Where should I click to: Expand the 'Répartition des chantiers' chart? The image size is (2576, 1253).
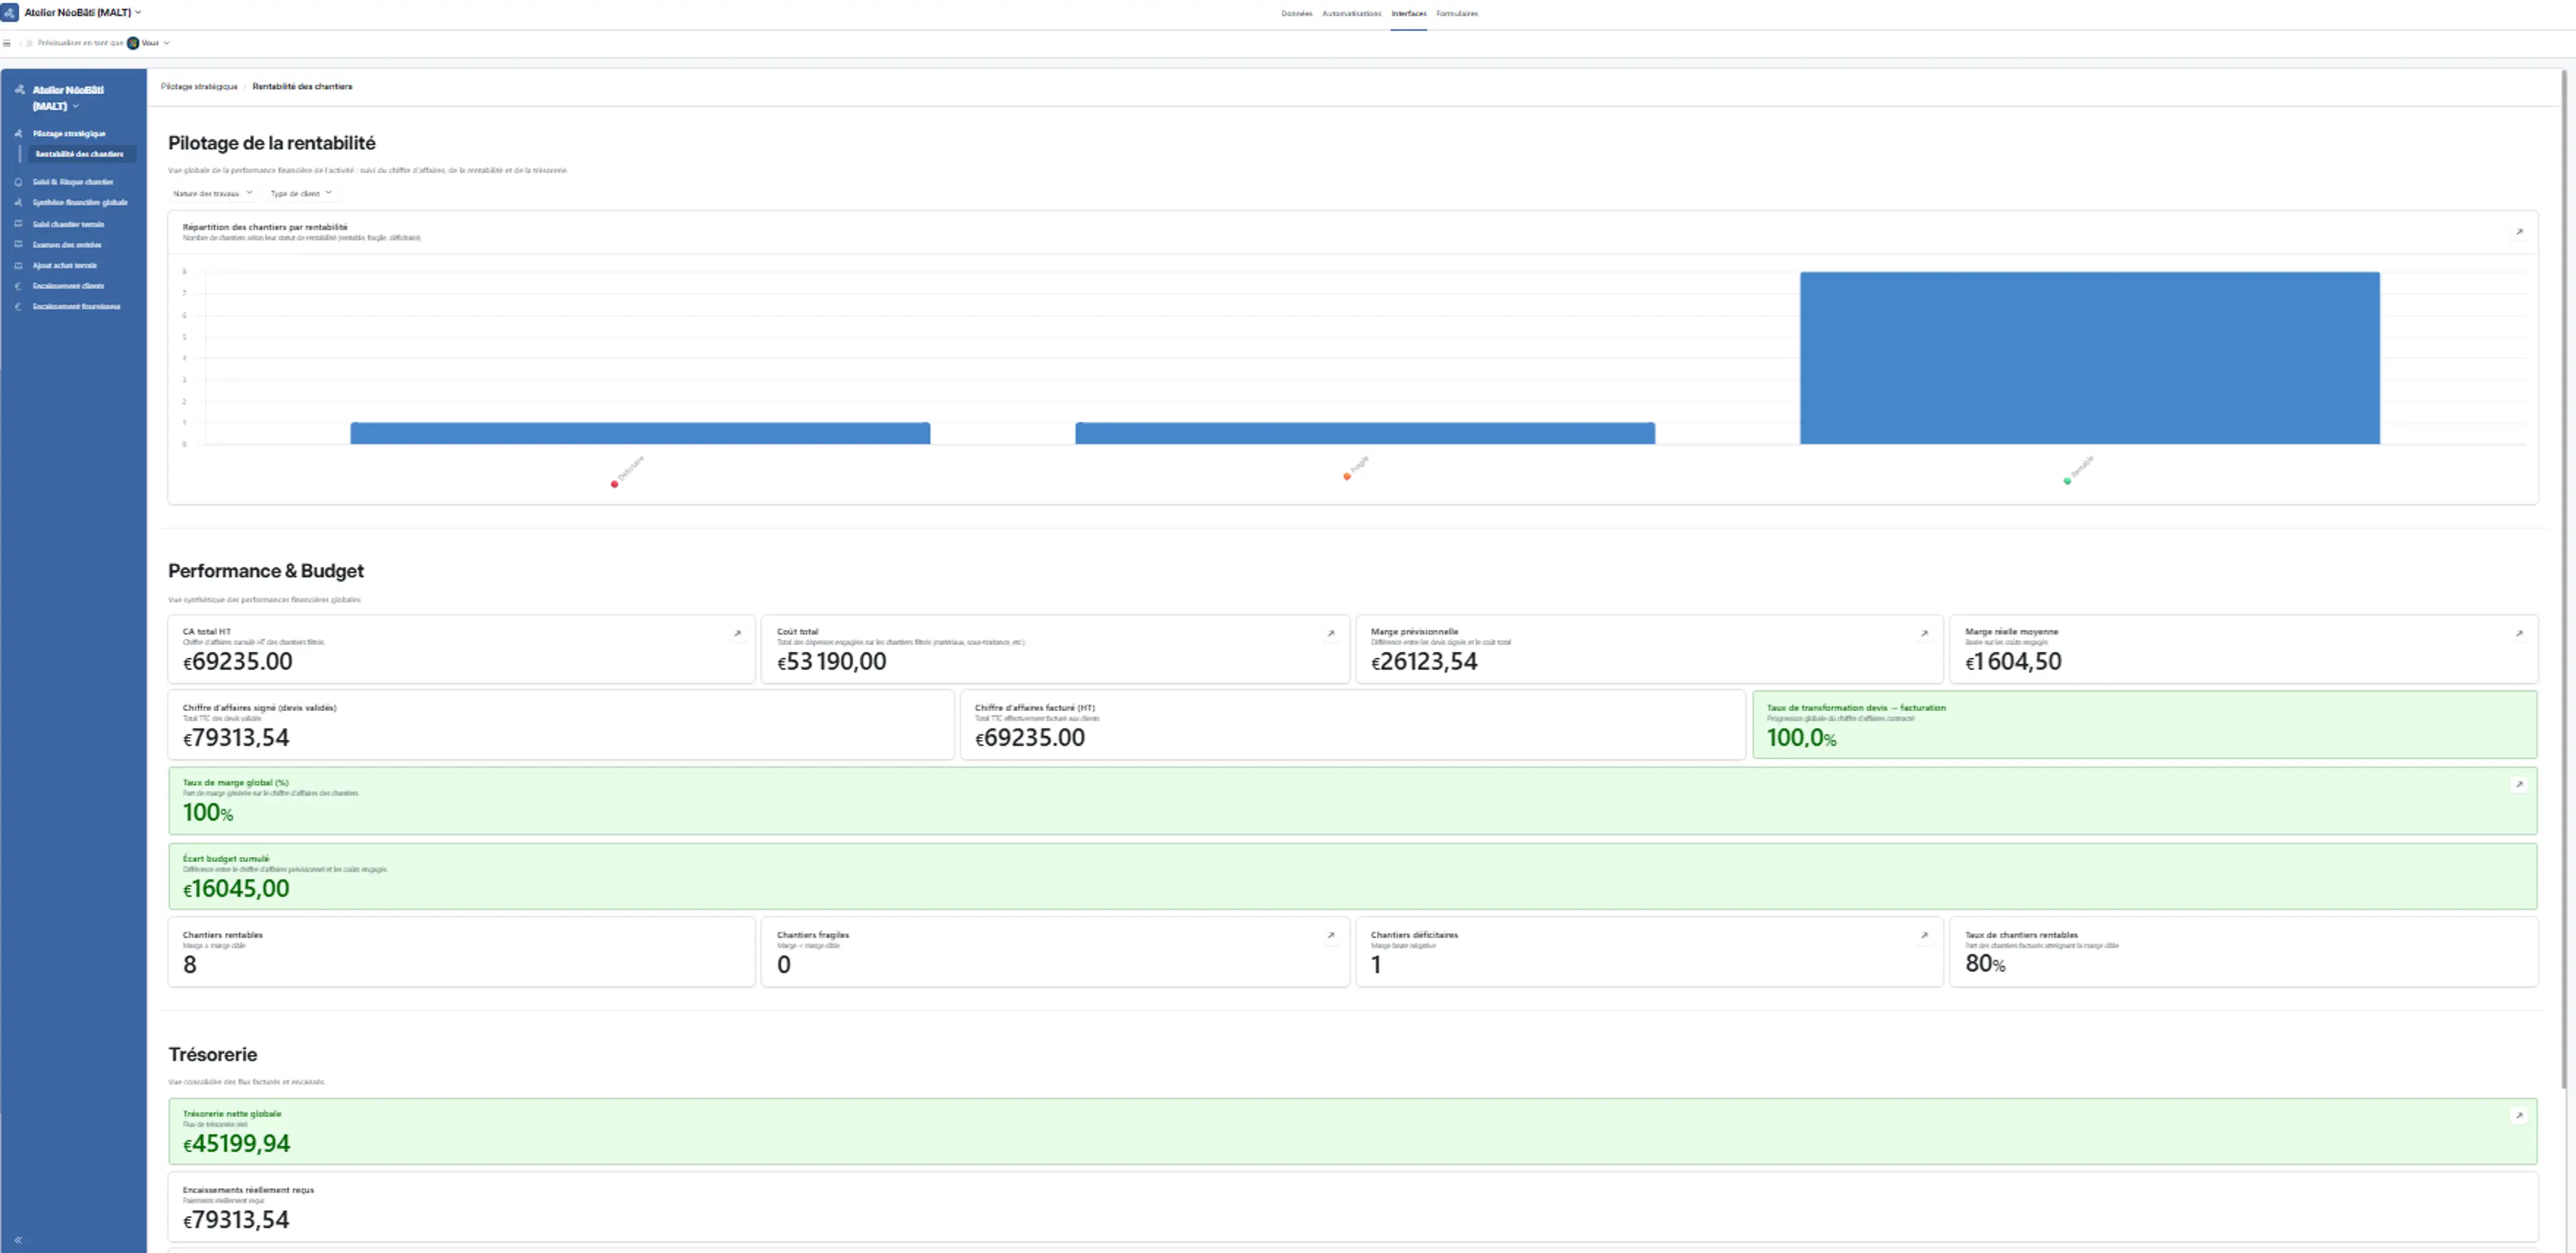[2519, 232]
